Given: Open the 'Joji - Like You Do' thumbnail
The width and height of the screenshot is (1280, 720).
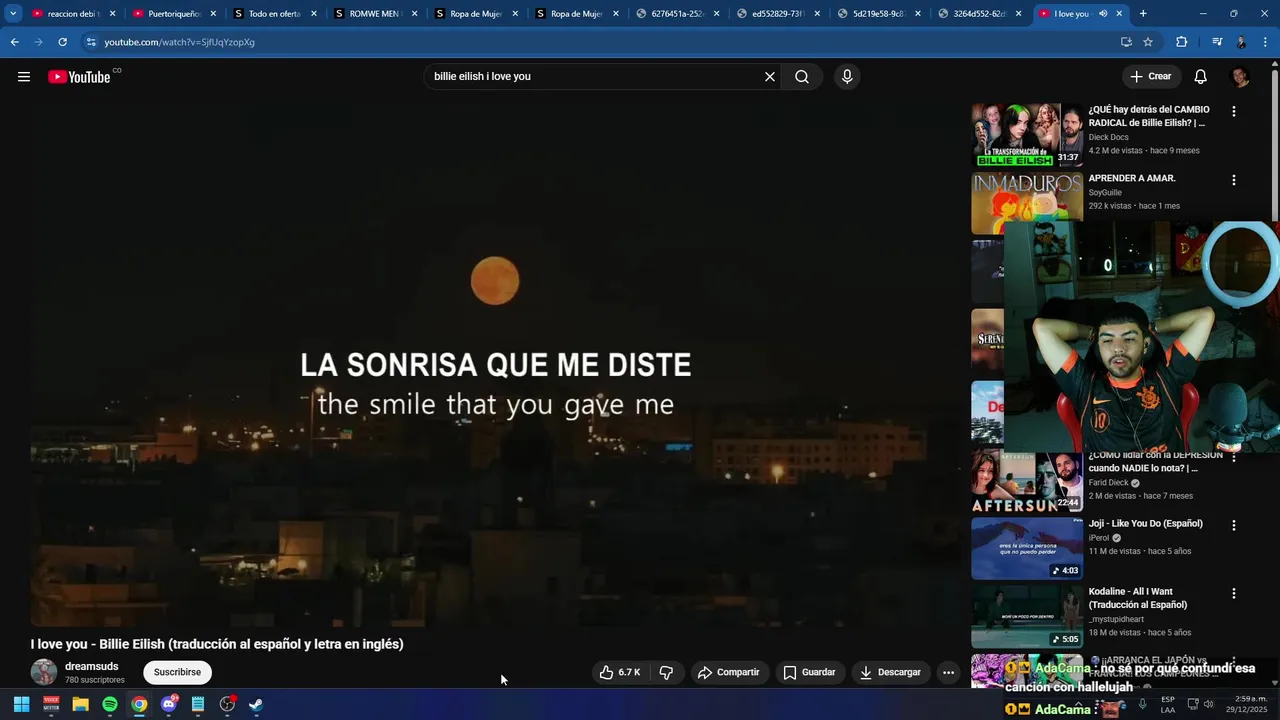Looking at the screenshot, I should click(x=1027, y=548).
